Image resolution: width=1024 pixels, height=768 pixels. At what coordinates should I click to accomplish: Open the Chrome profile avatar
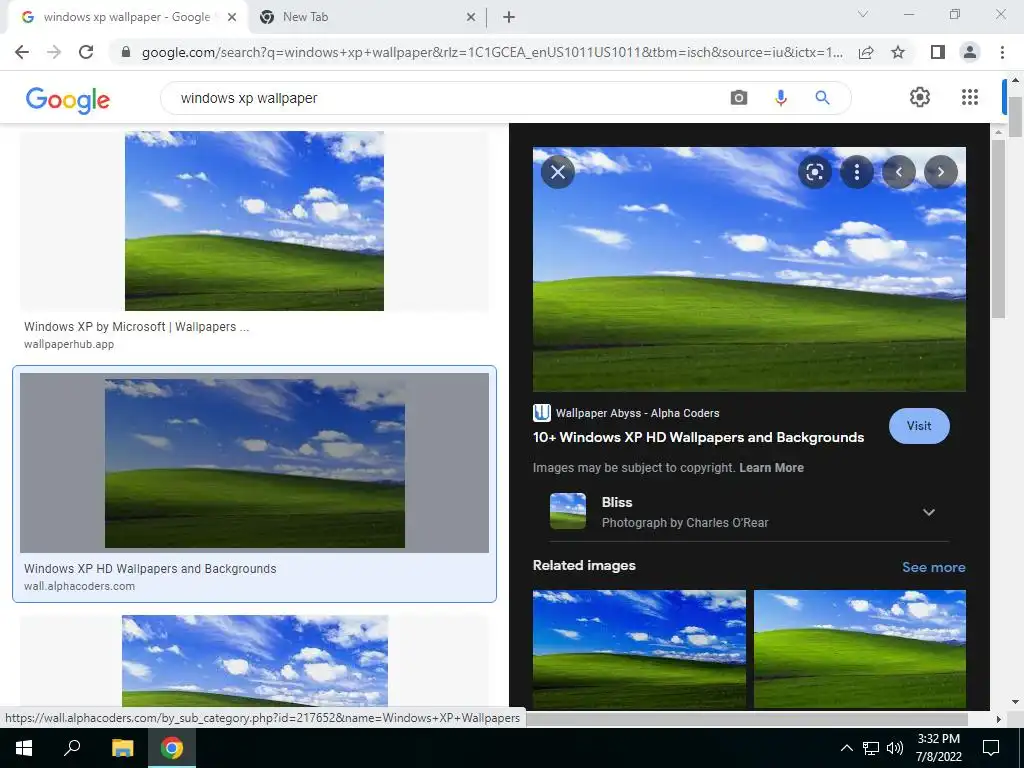point(970,52)
